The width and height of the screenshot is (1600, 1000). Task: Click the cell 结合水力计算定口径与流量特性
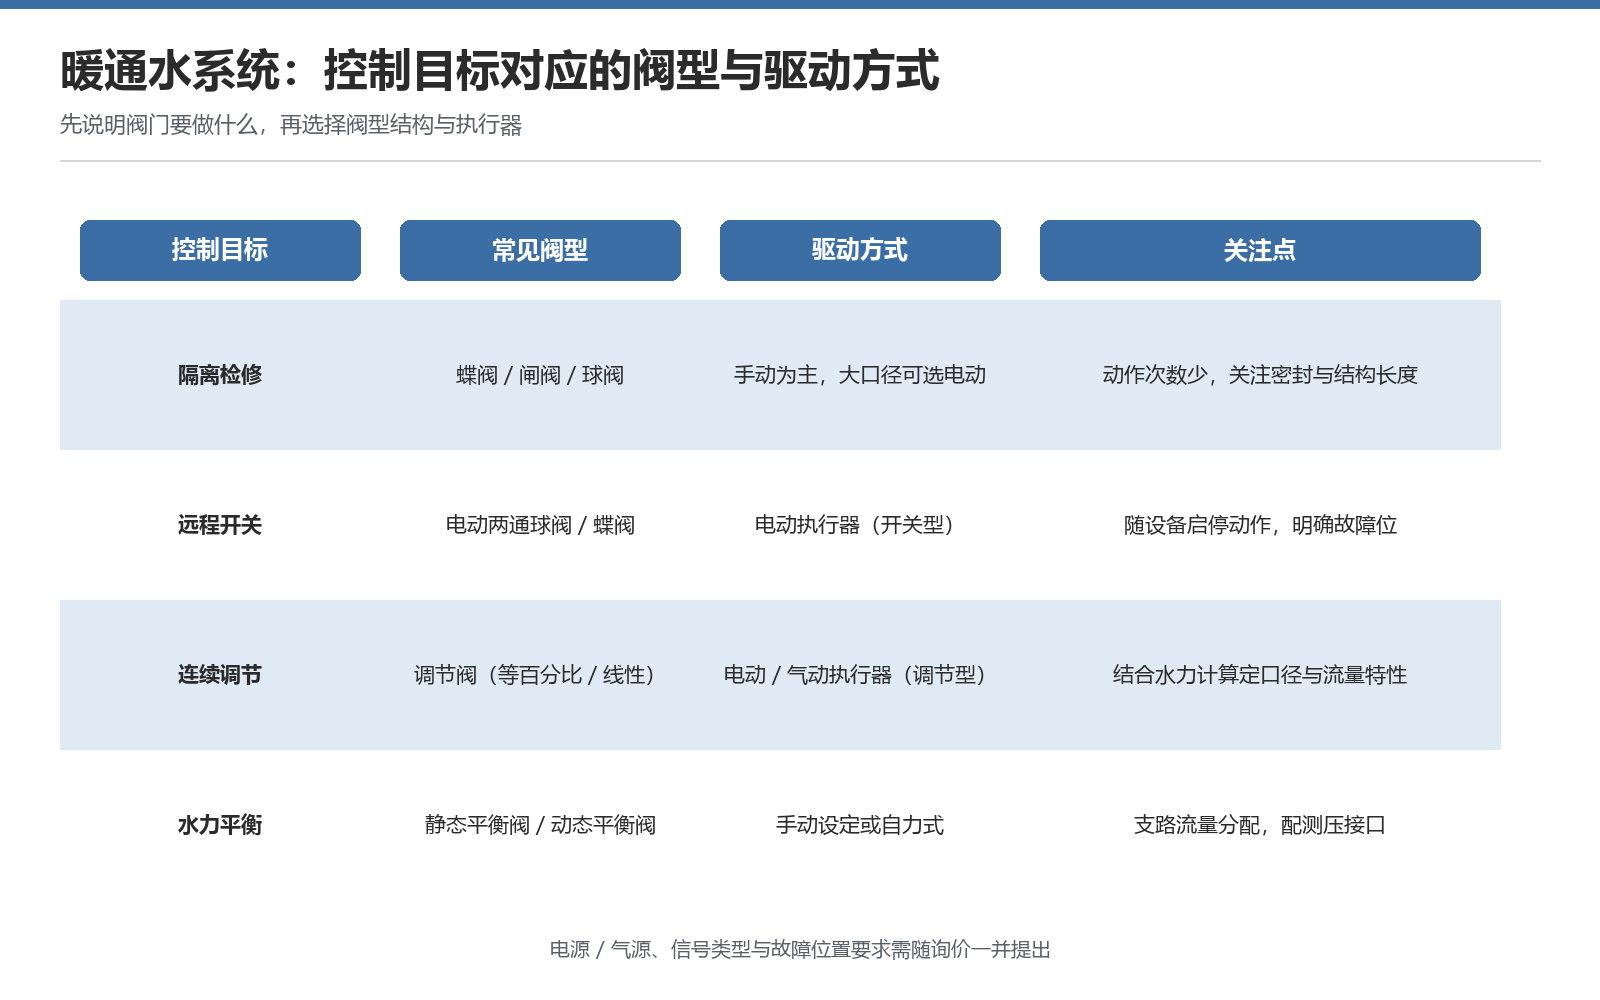(x=1260, y=675)
